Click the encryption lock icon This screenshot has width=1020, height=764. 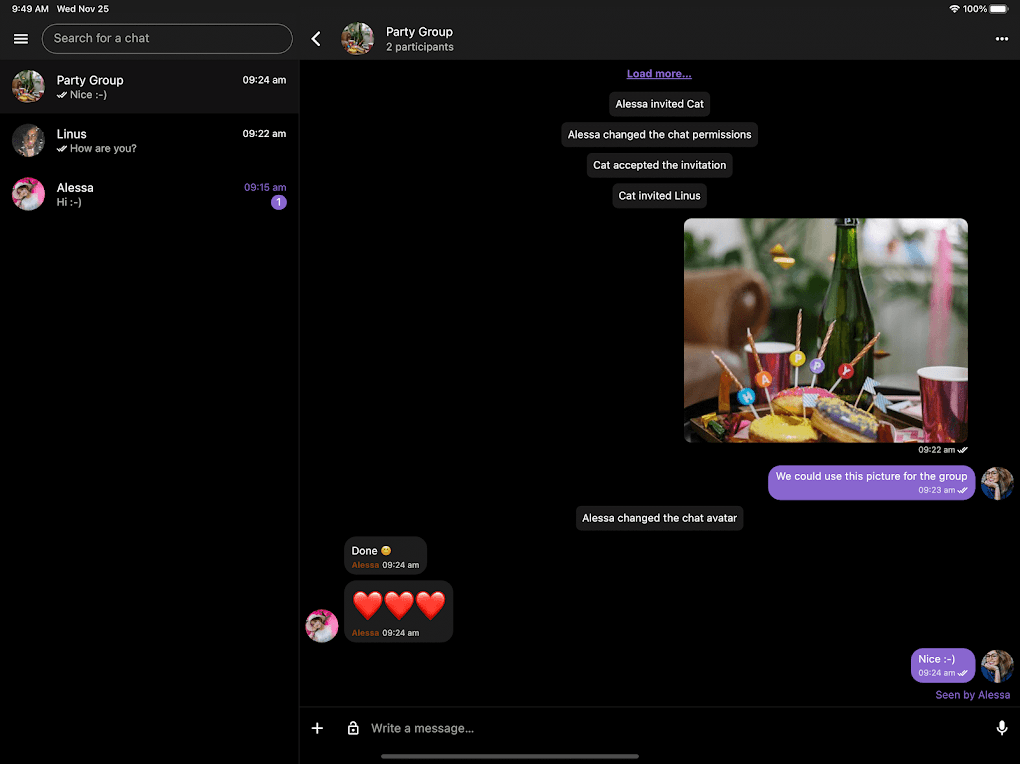coord(353,728)
